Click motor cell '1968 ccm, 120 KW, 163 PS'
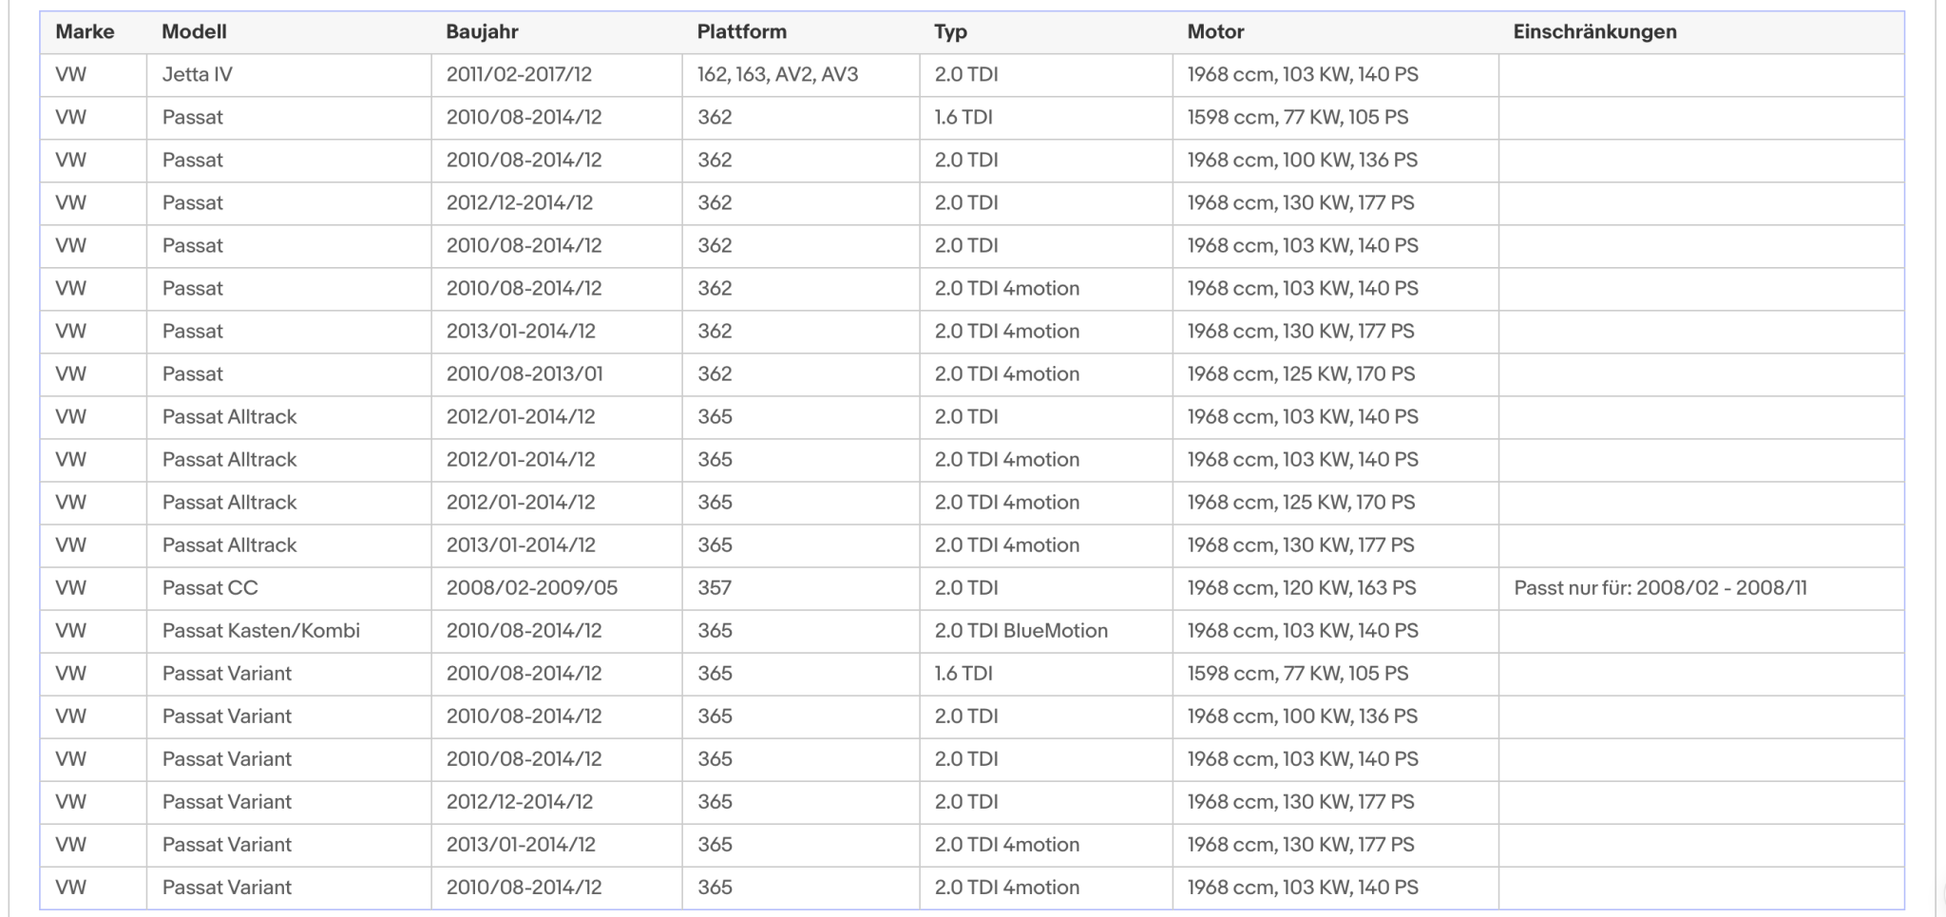The width and height of the screenshot is (1946, 917). point(1336,588)
